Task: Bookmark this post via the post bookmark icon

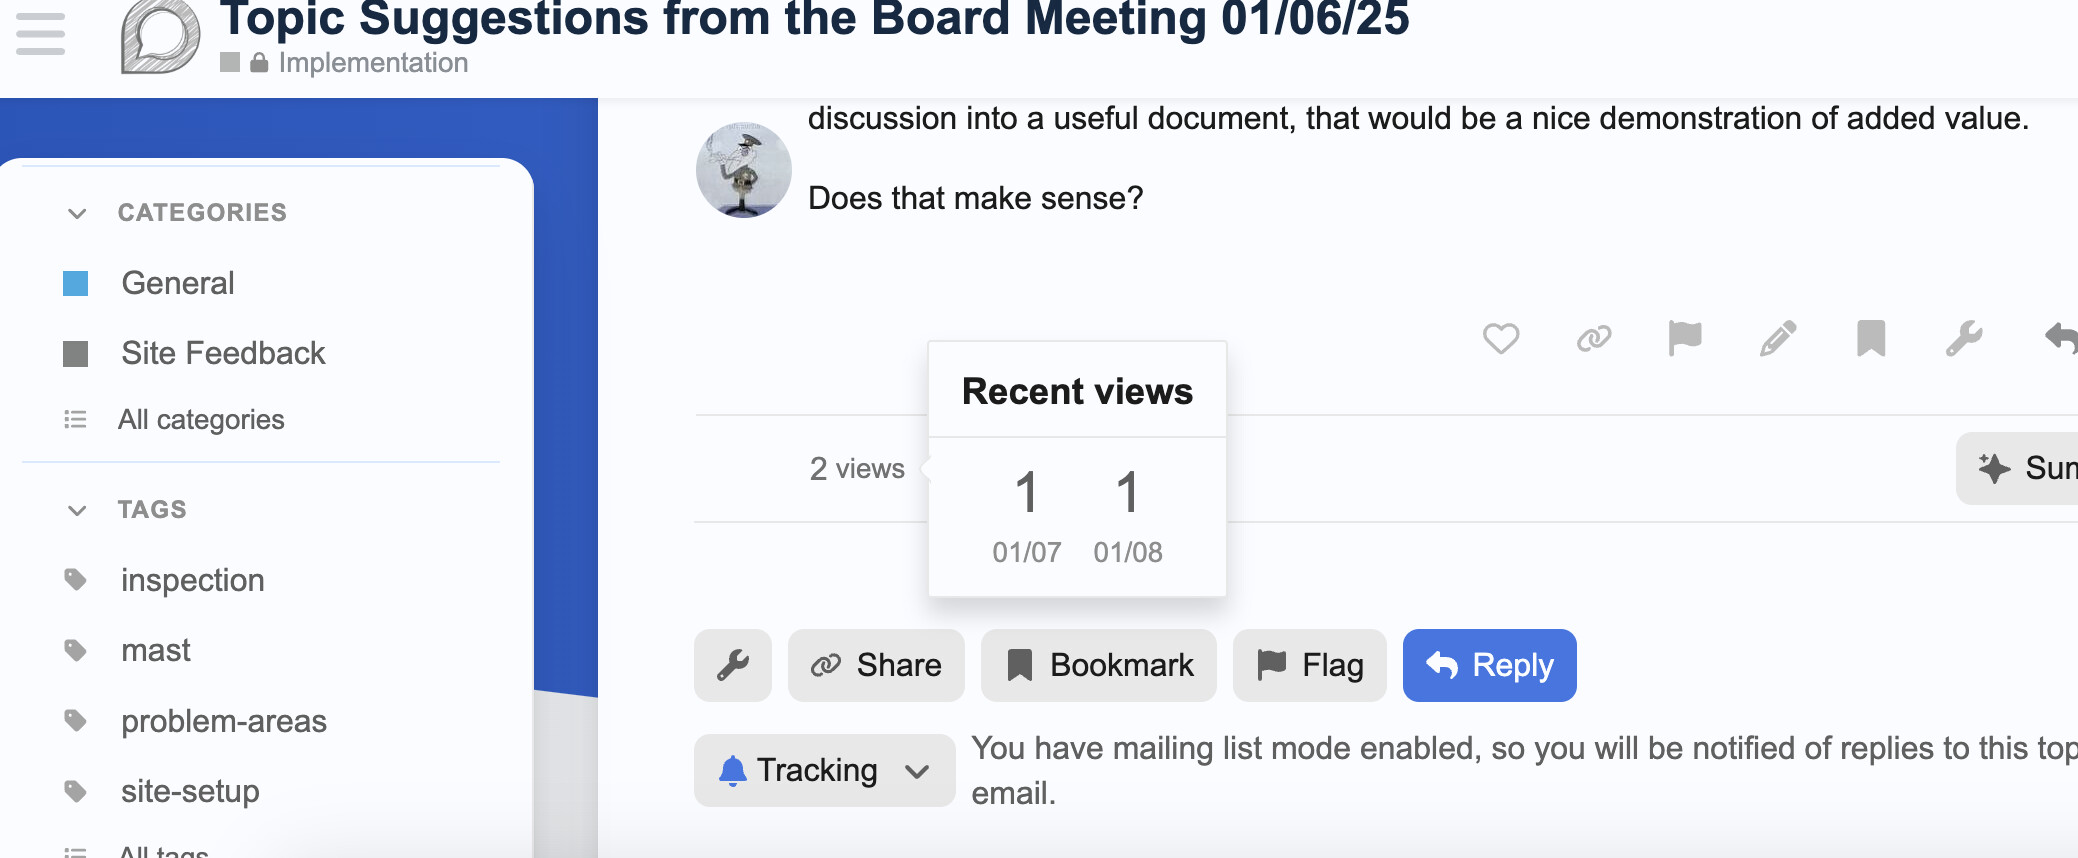Action: (x=1871, y=339)
